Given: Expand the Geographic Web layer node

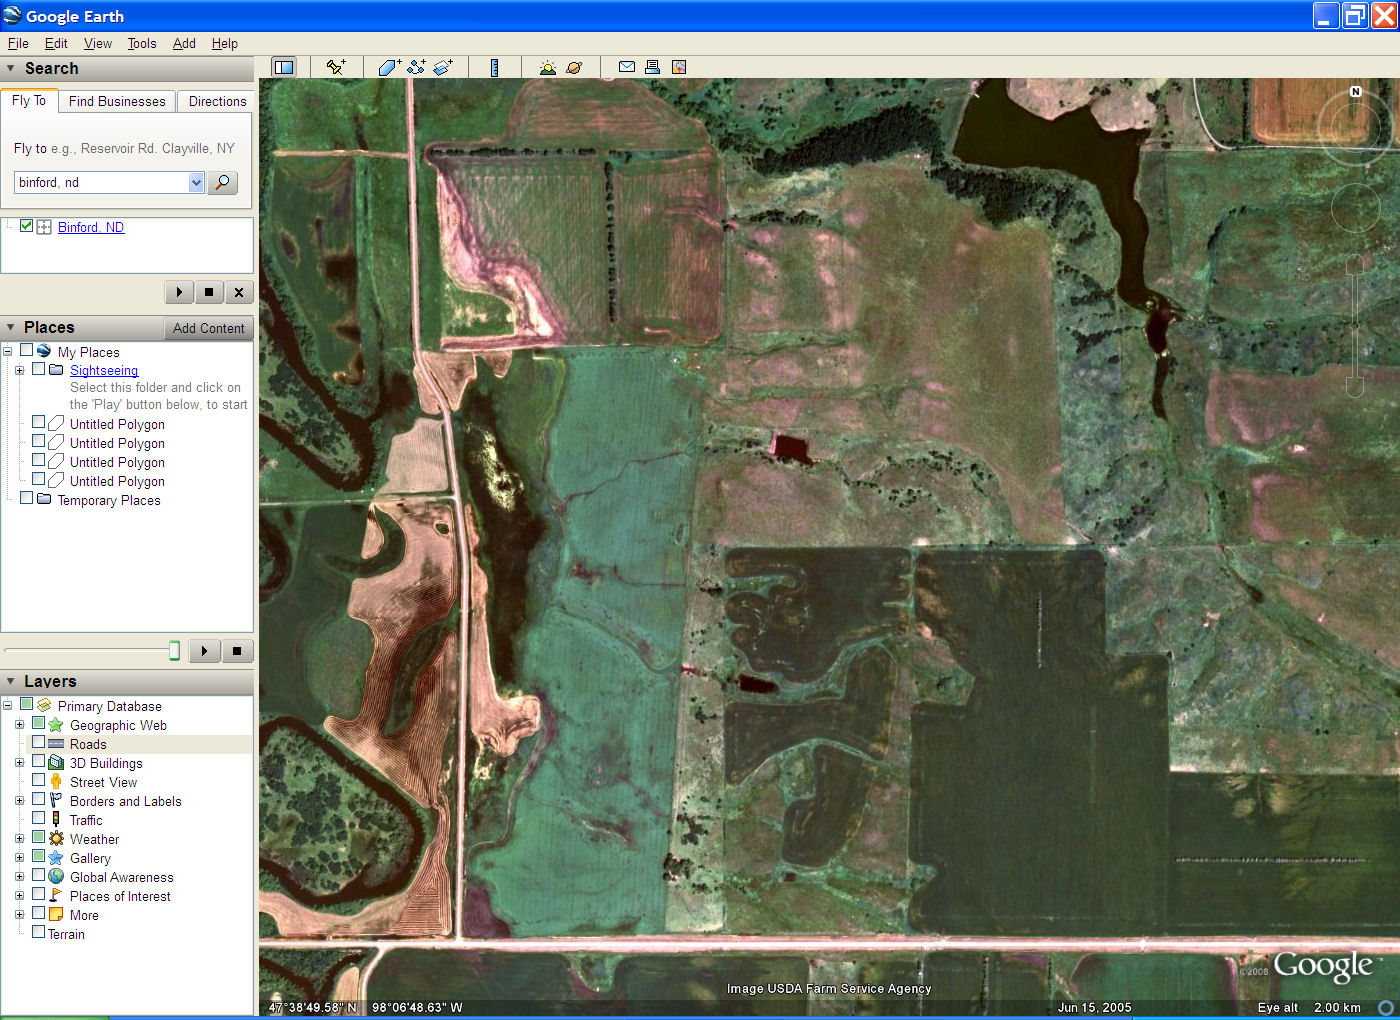Looking at the screenshot, I should [19, 724].
